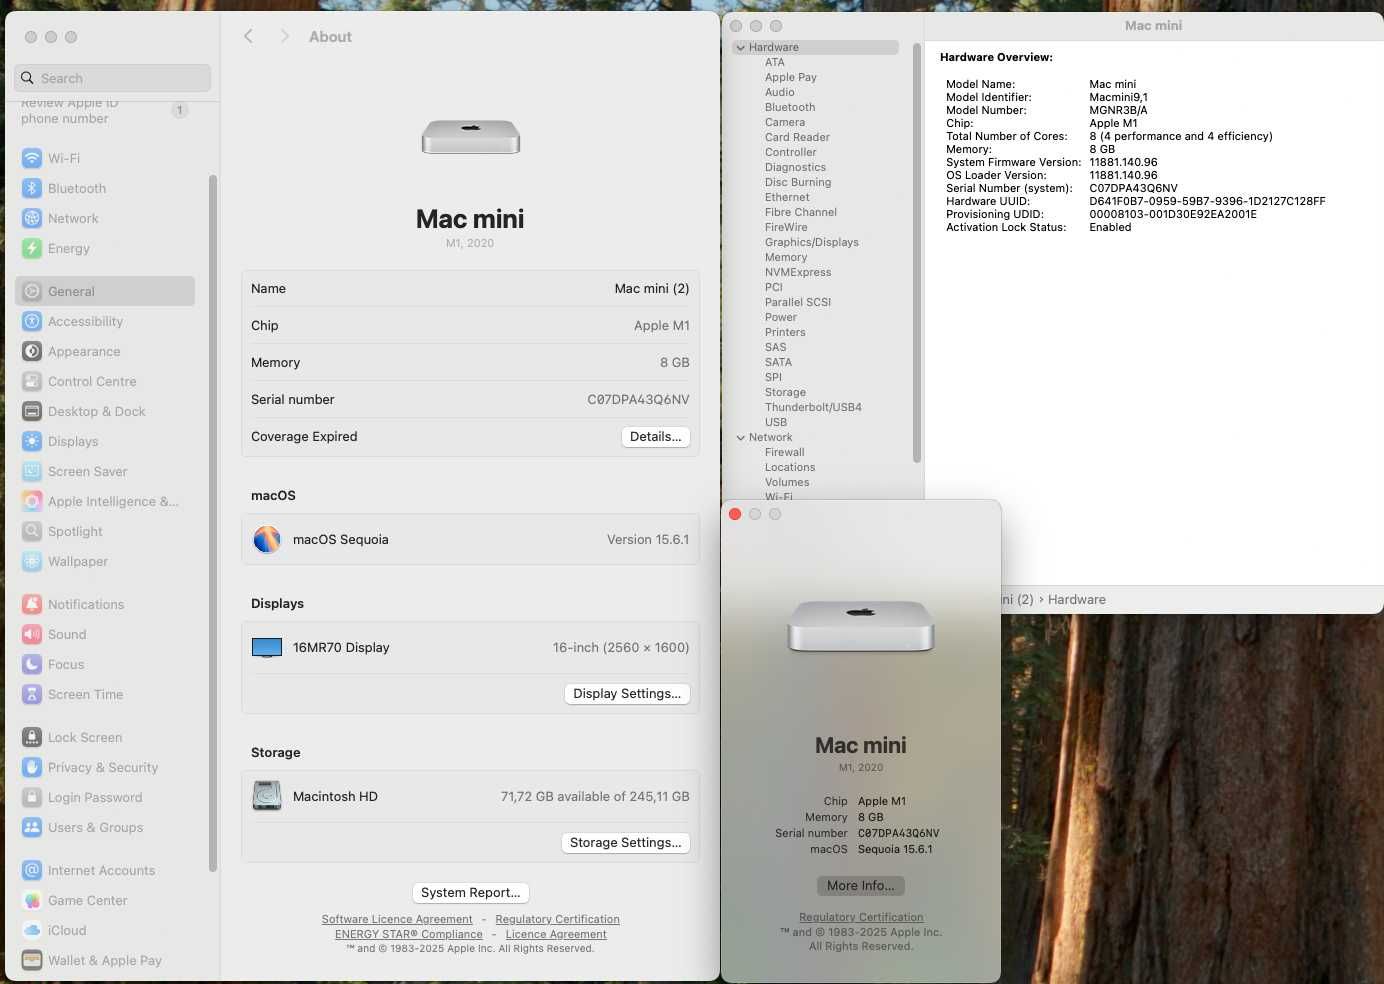
Task: Select Firewall under Network
Action: (785, 452)
